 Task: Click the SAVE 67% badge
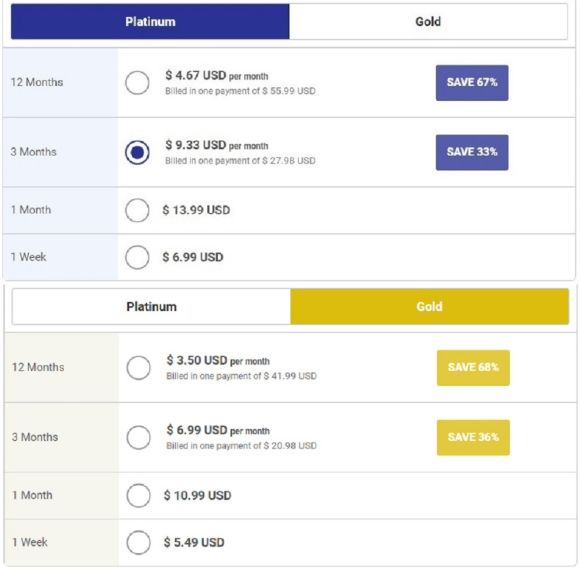click(472, 83)
